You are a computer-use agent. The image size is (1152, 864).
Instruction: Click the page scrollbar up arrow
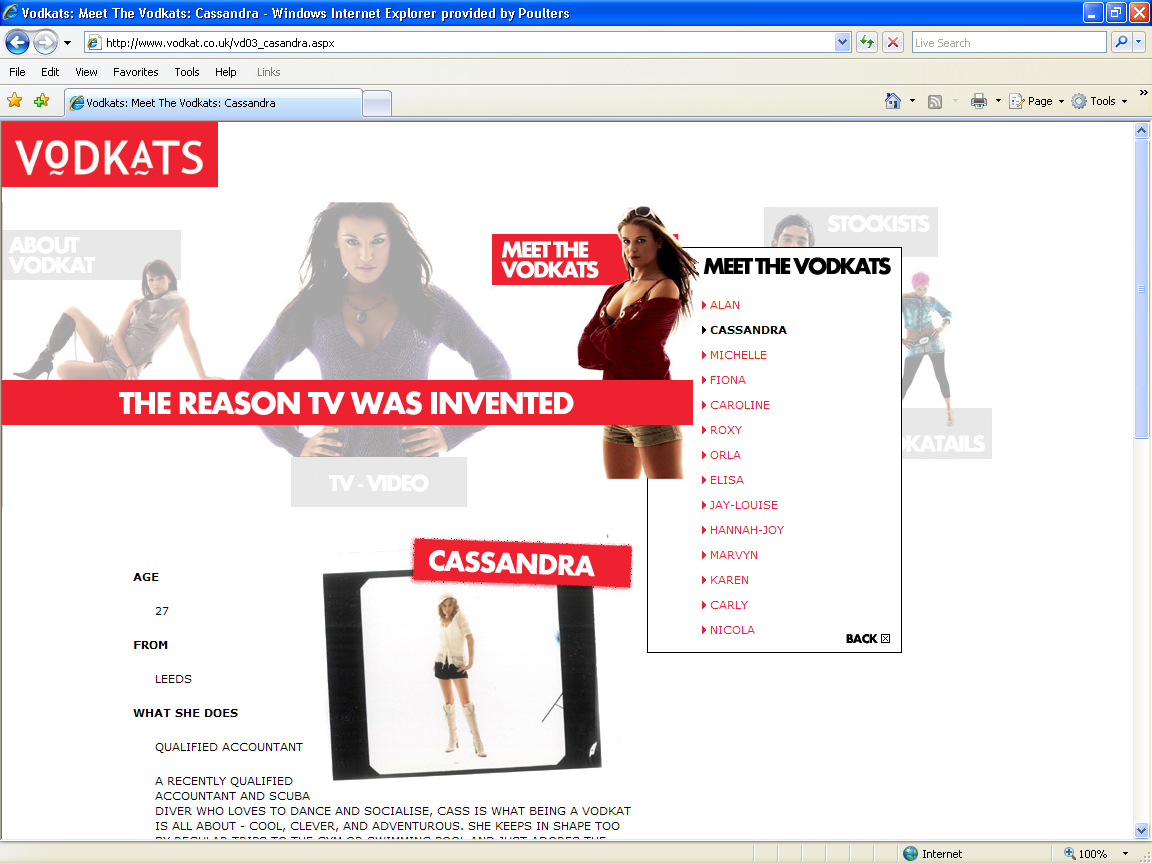click(1141, 131)
